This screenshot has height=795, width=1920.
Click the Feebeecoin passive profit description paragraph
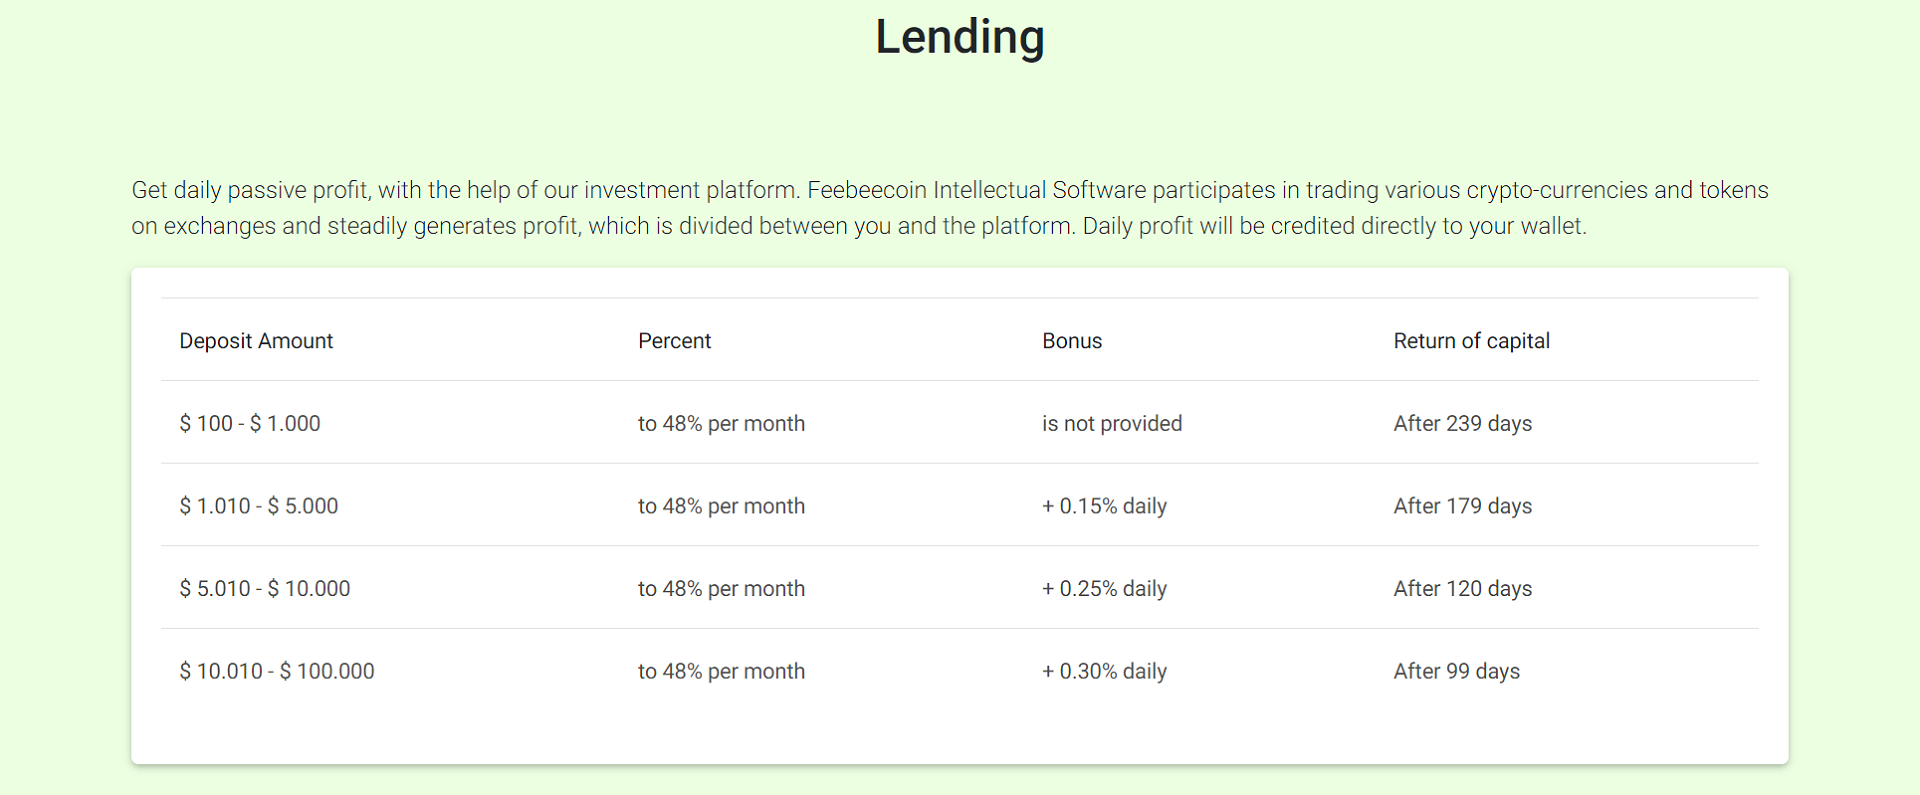pyautogui.click(x=950, y=208)
